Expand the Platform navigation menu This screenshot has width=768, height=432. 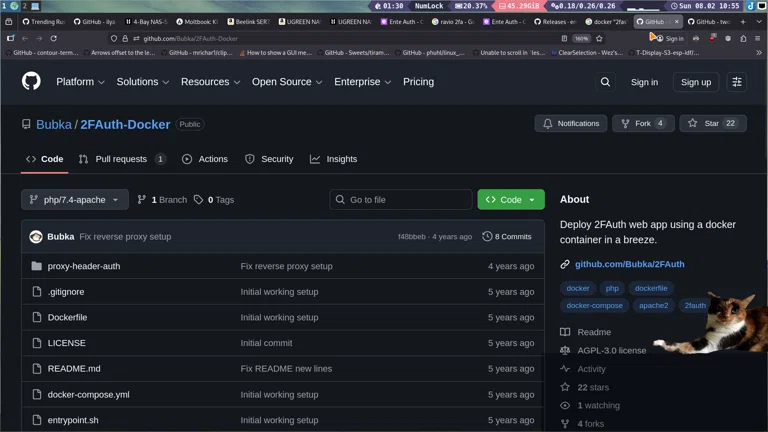[80, 82]
